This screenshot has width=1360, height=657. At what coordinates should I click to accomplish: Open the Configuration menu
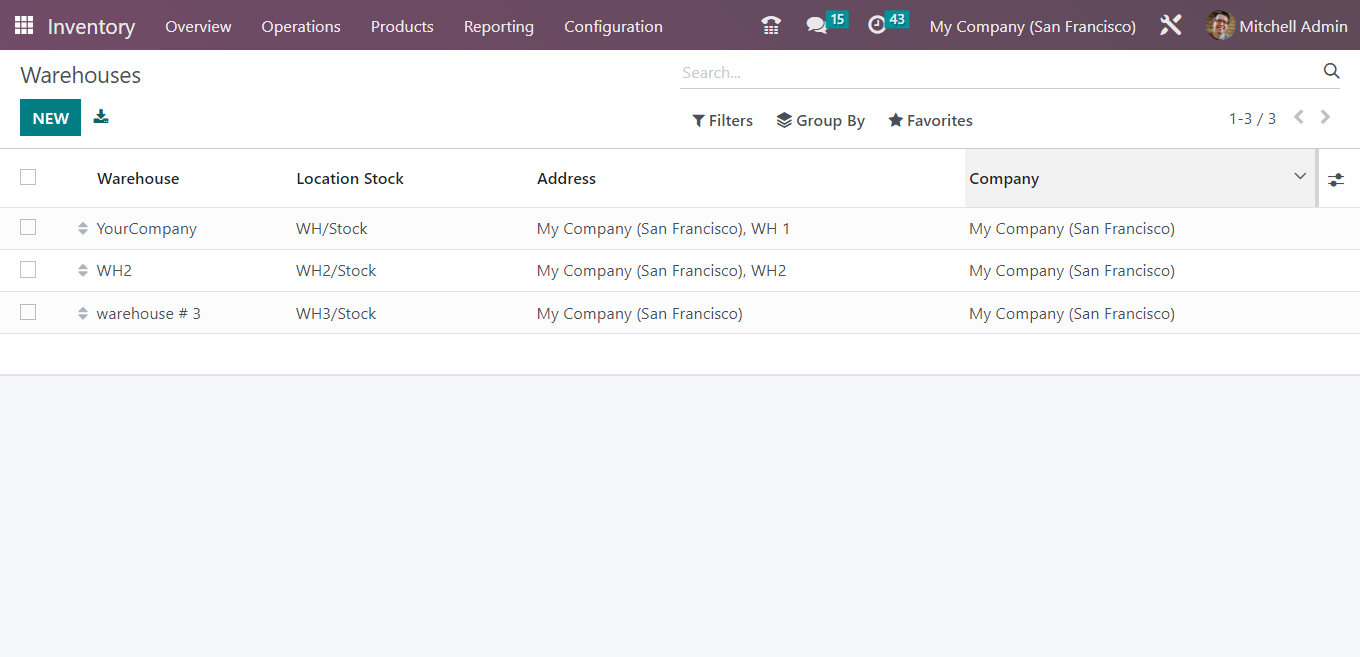pyautogui.click(x=613, y=26)
